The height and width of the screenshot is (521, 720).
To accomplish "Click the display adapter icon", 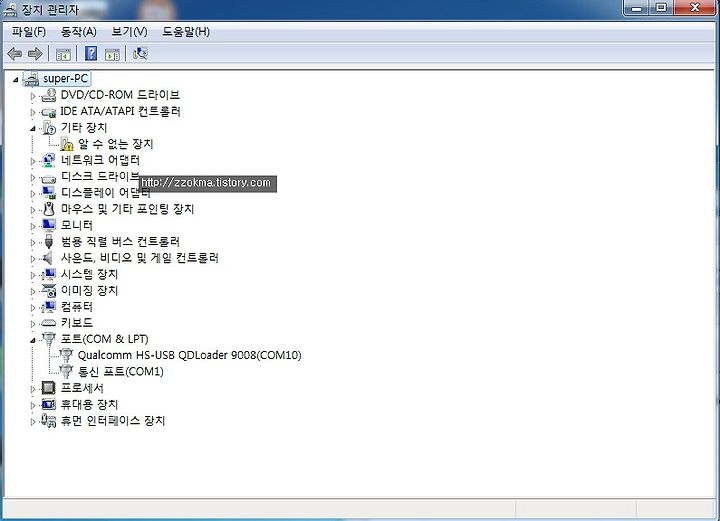I will (49, 193).
